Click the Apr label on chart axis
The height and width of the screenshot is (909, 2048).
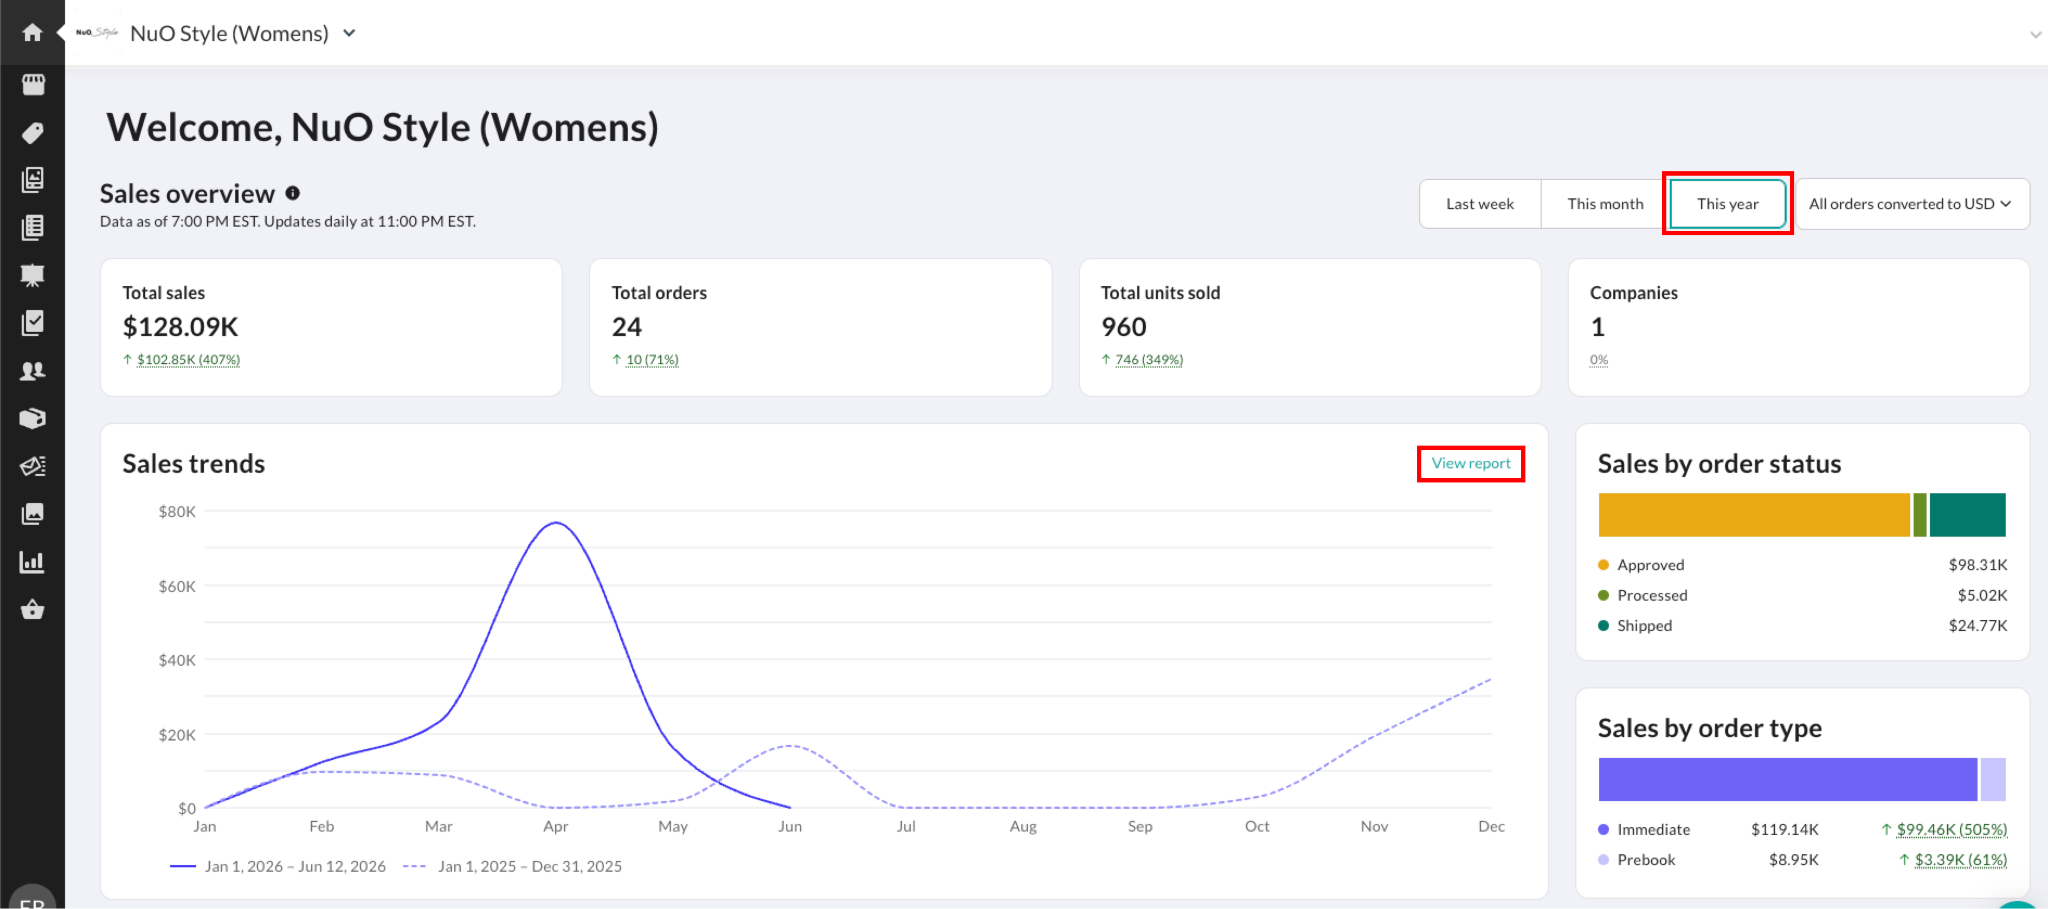click(x=556, y=826)
